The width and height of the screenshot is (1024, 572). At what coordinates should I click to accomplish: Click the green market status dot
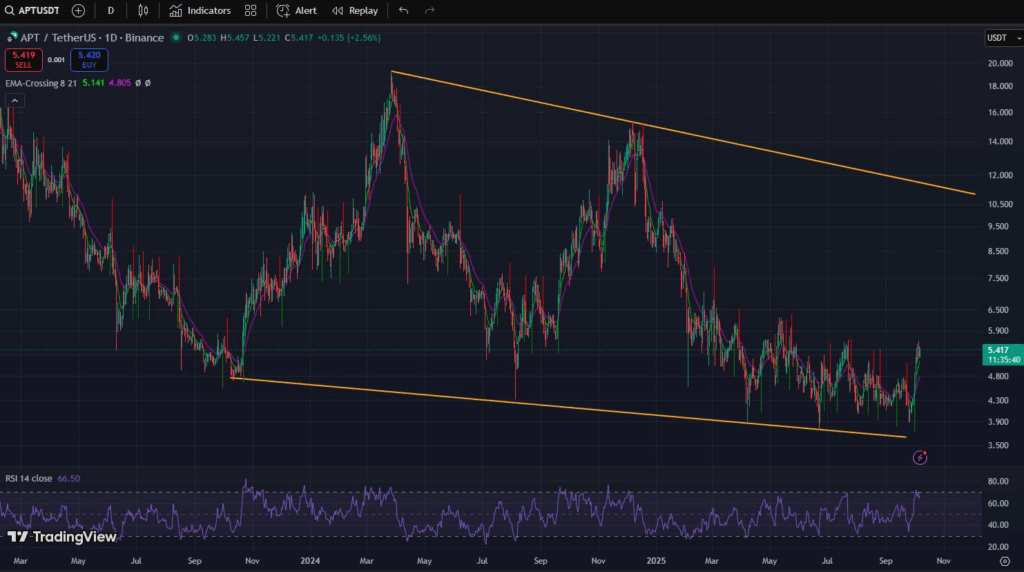tap(176, 37)
